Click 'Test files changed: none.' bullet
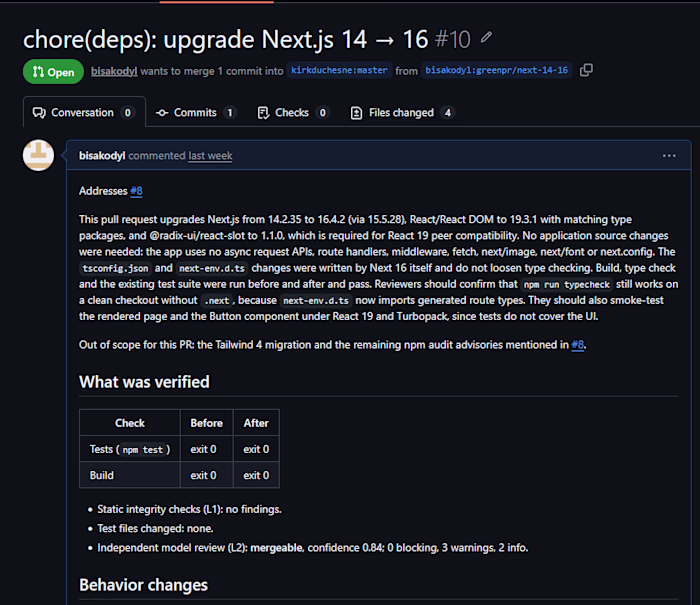 155,529
